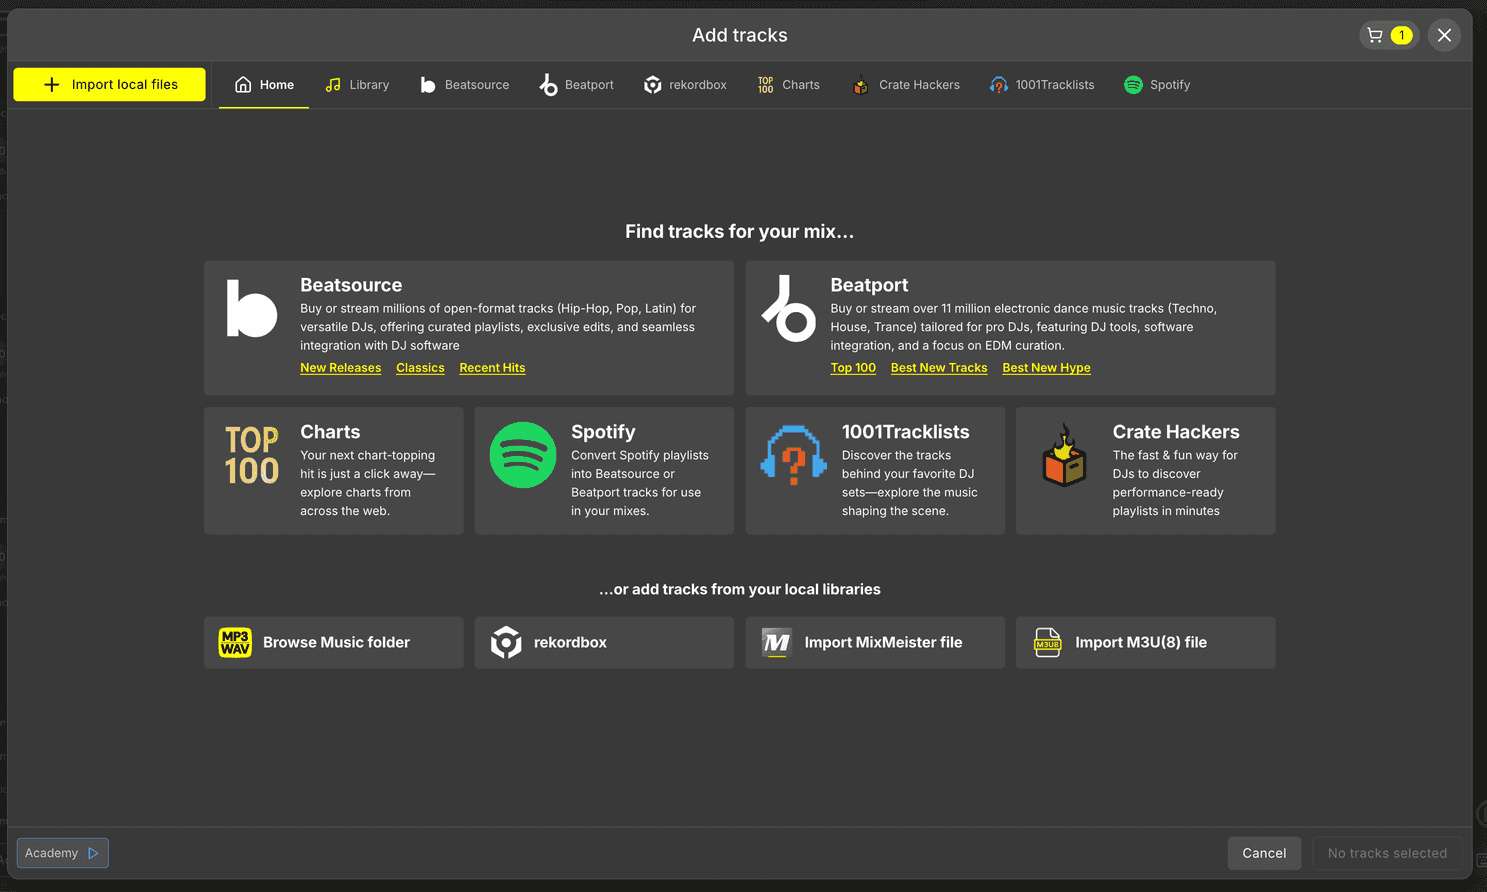Screen dimensions: 1487x892
Task: Click the rekordbox hexagon icon
Action: coord(506,642)
